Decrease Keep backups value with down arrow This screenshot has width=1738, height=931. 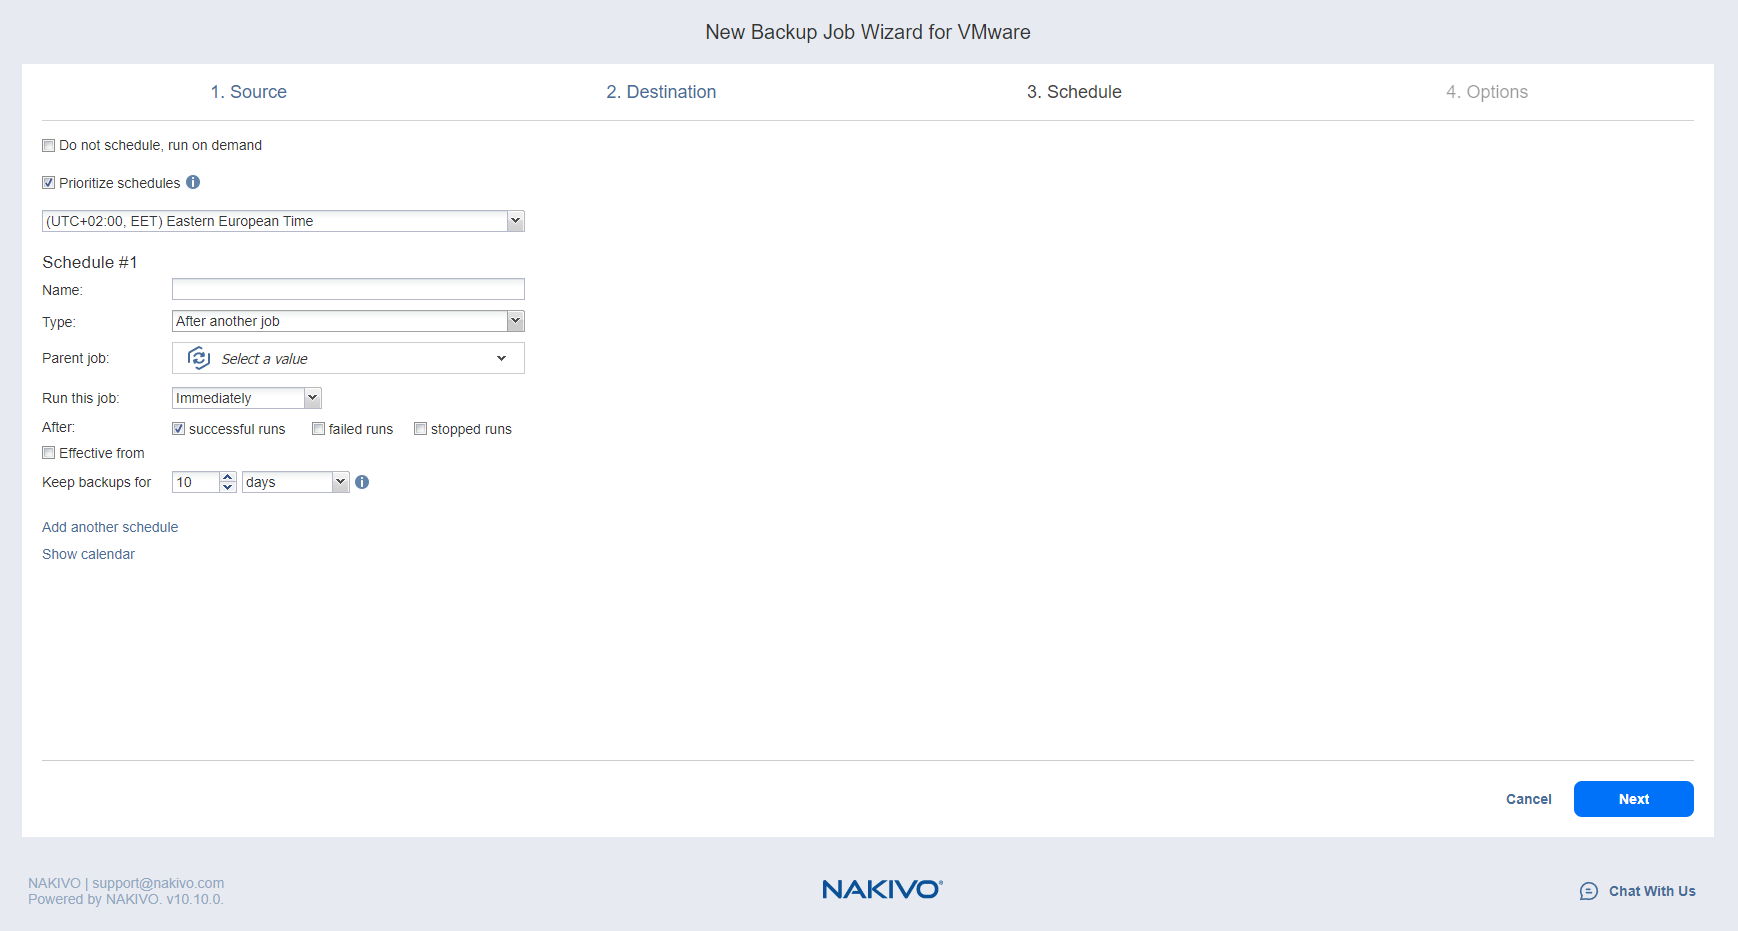228,488
